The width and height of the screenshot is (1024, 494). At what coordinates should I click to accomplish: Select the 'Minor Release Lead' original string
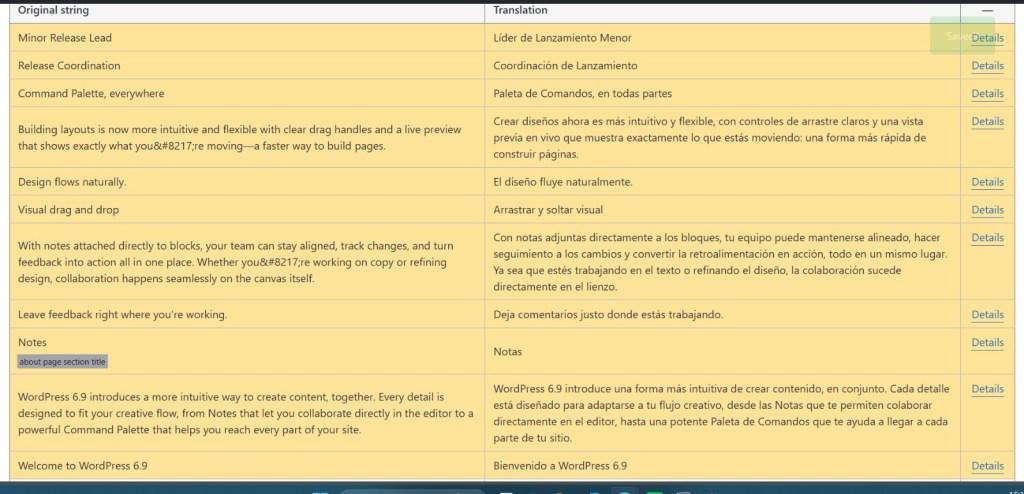point(65,38)
